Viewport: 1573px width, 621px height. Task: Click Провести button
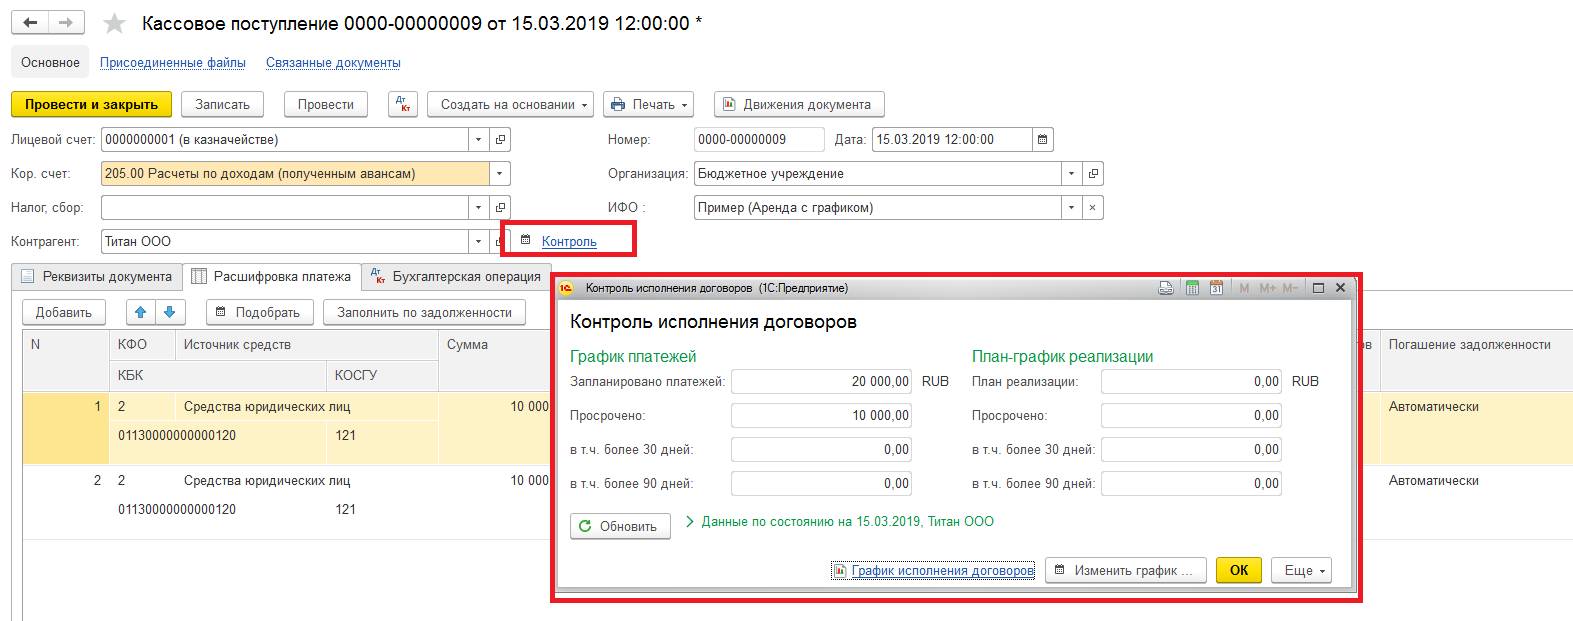click(x=326, y=104)
